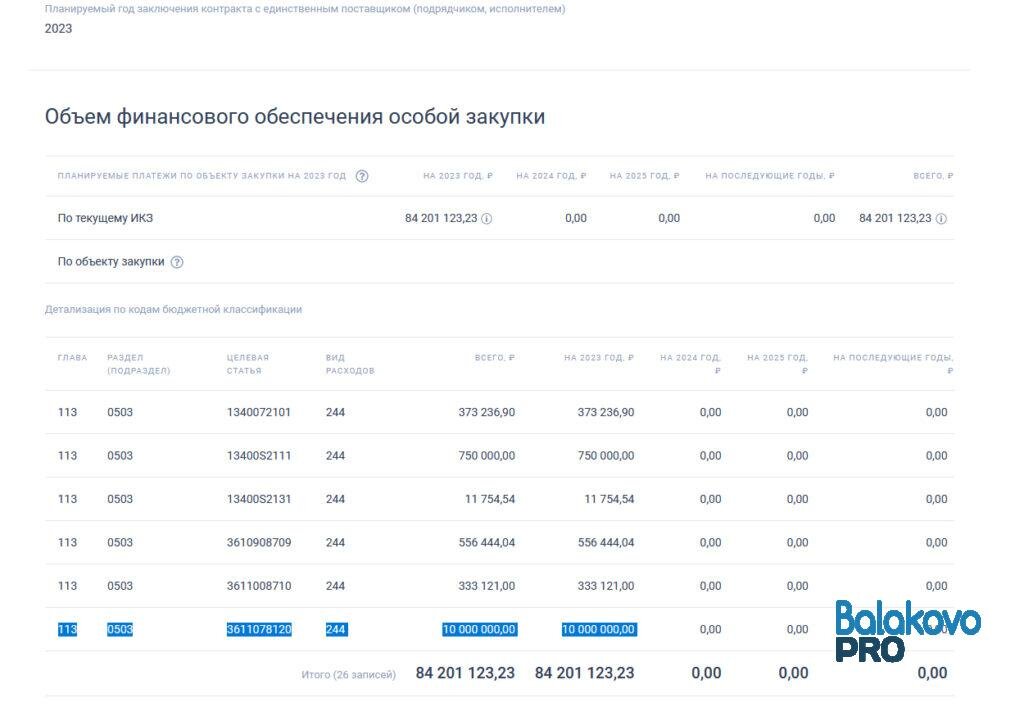Click 'РАЗДЕЛ (ПОДРАЗДЕЛ)' column header
The image size is (1024, 716).
click(x=138, y=364)
